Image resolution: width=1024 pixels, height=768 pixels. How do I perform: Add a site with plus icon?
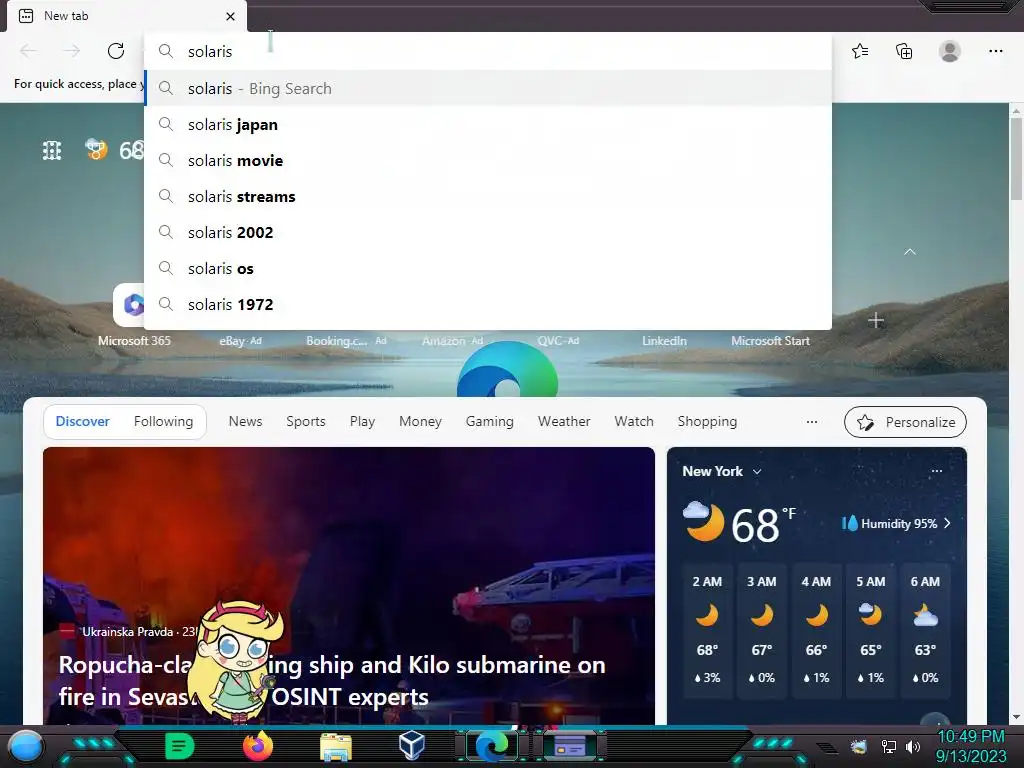(876, 321)
